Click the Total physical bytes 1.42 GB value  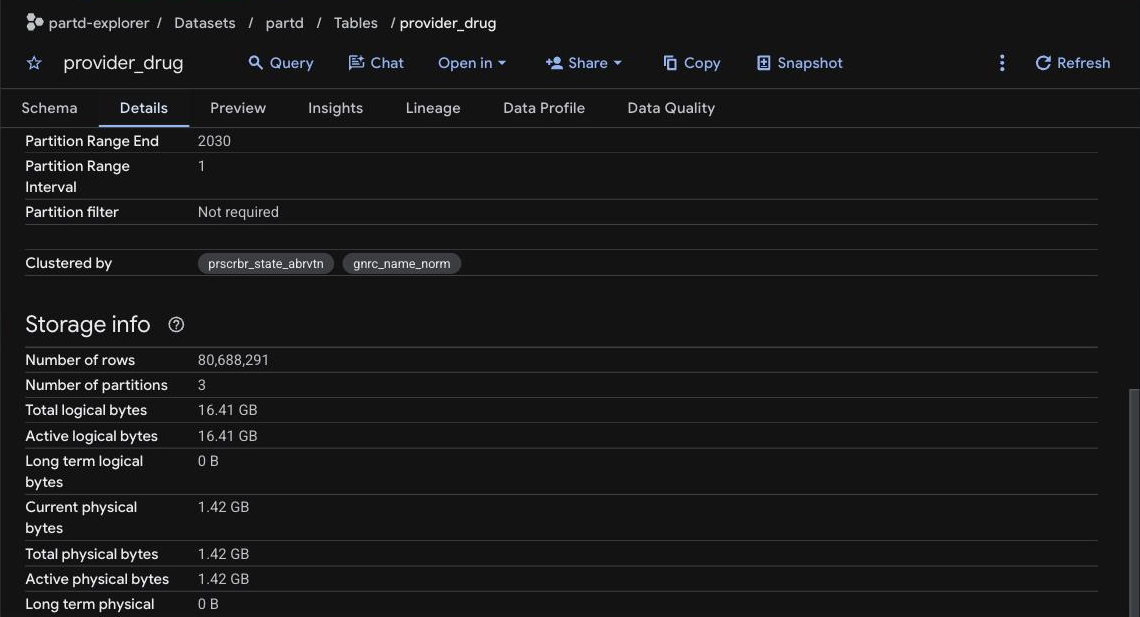pyautogui.click(x=223, y=554)
